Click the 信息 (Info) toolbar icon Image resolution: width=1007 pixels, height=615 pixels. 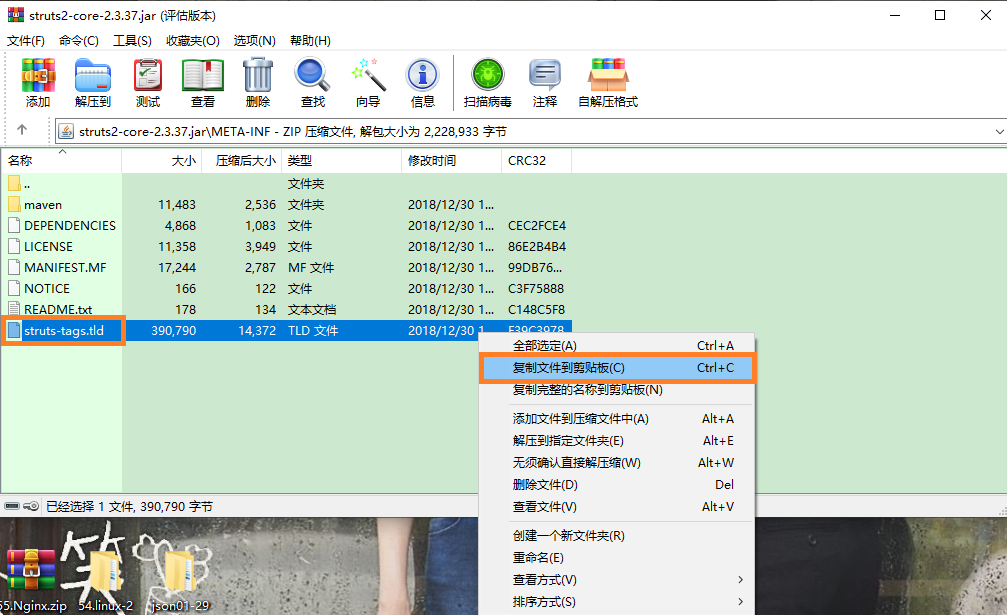(422, 82)
